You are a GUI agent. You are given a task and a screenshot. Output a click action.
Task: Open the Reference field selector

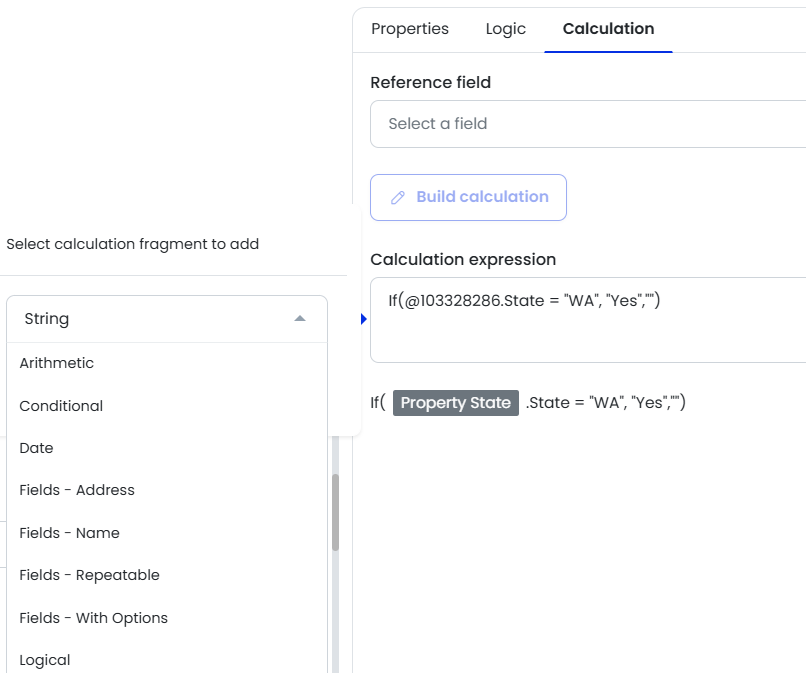(588, 124)
